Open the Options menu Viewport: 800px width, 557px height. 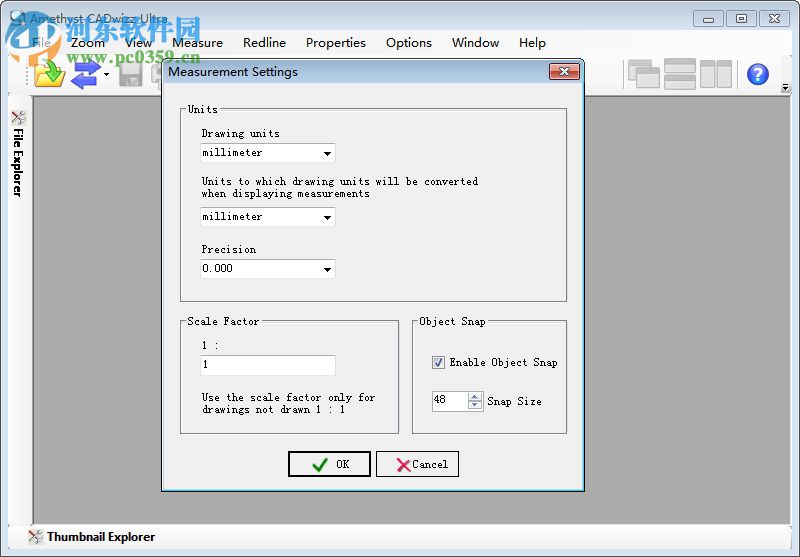pyautogui.click(x=409, y=43)
